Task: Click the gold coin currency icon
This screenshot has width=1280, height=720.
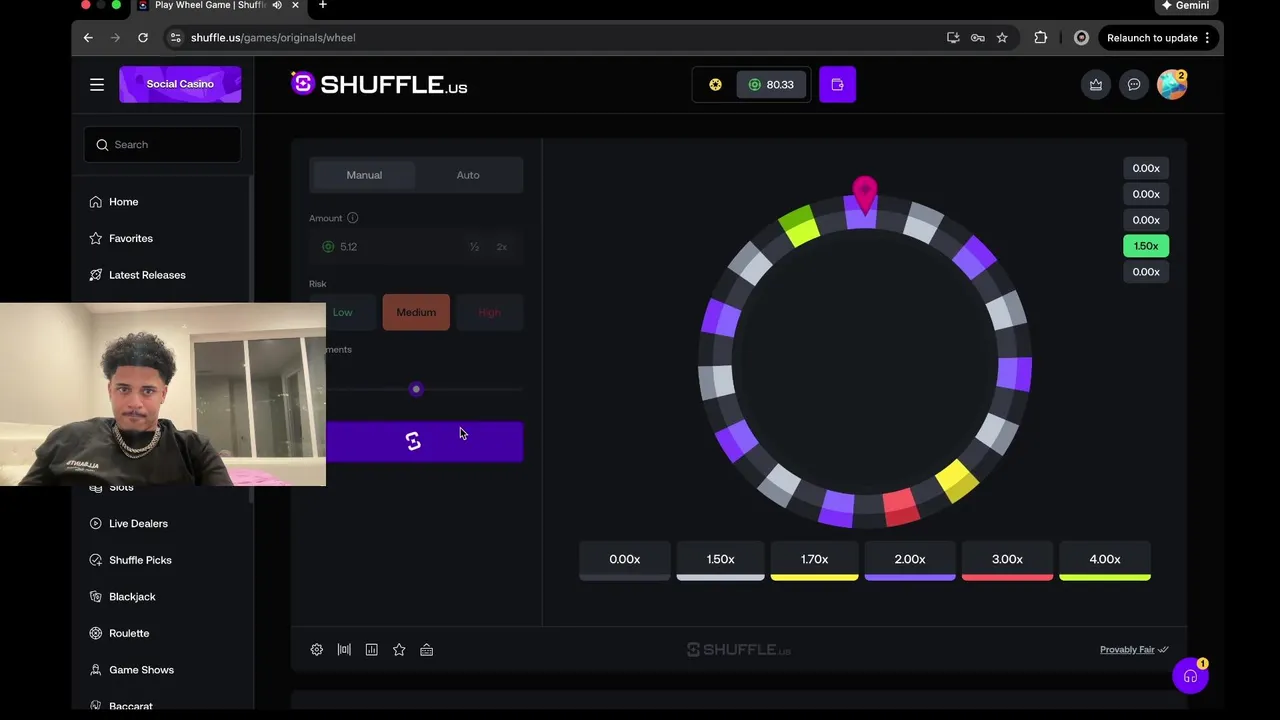Action: tap(715, 85)
